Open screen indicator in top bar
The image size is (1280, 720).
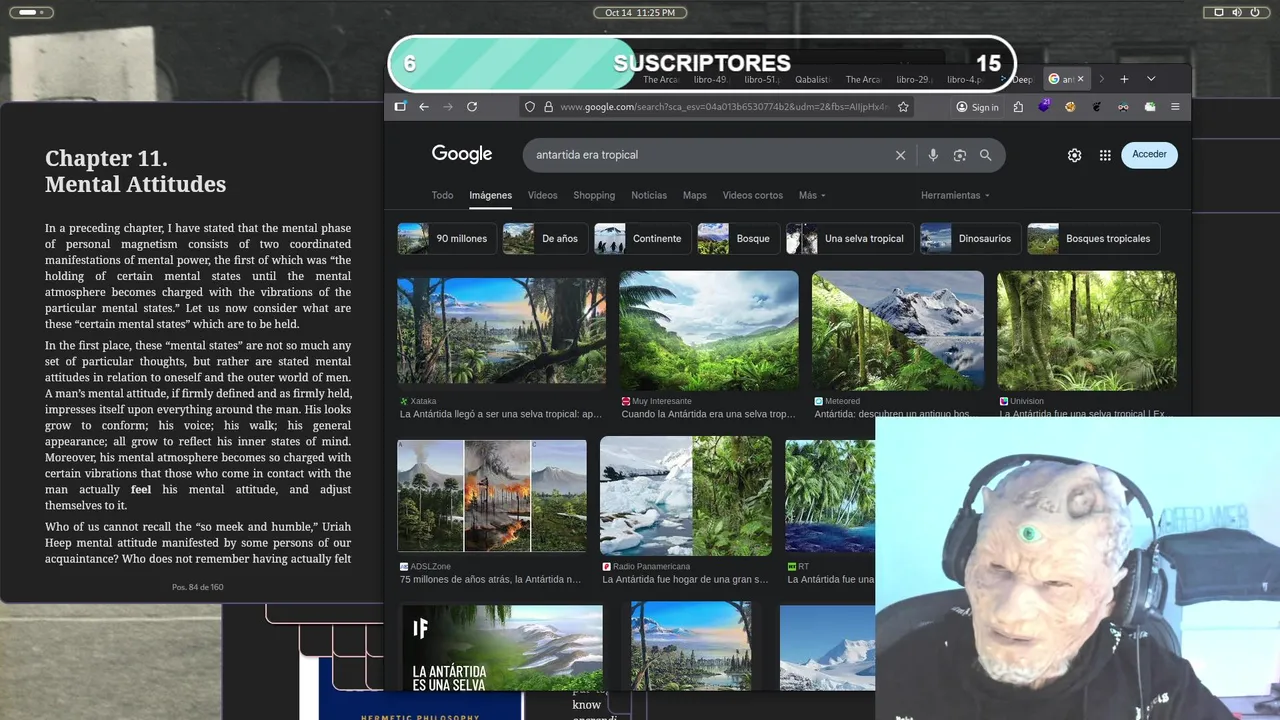(1219, 12)
